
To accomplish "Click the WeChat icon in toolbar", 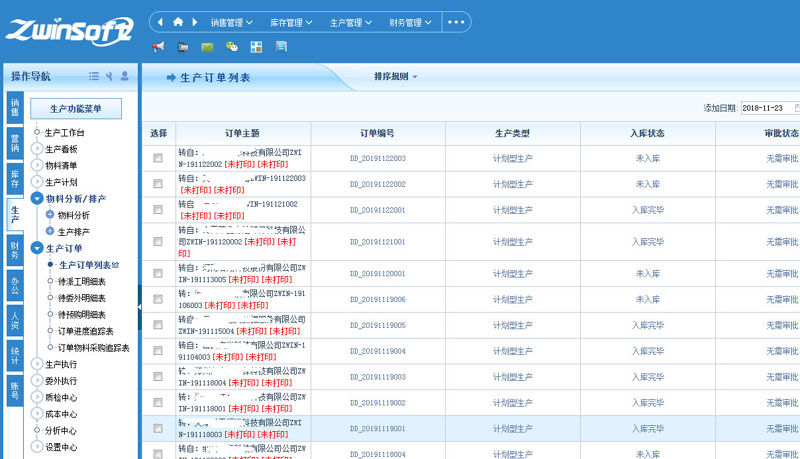I will [x=232, y=47].
